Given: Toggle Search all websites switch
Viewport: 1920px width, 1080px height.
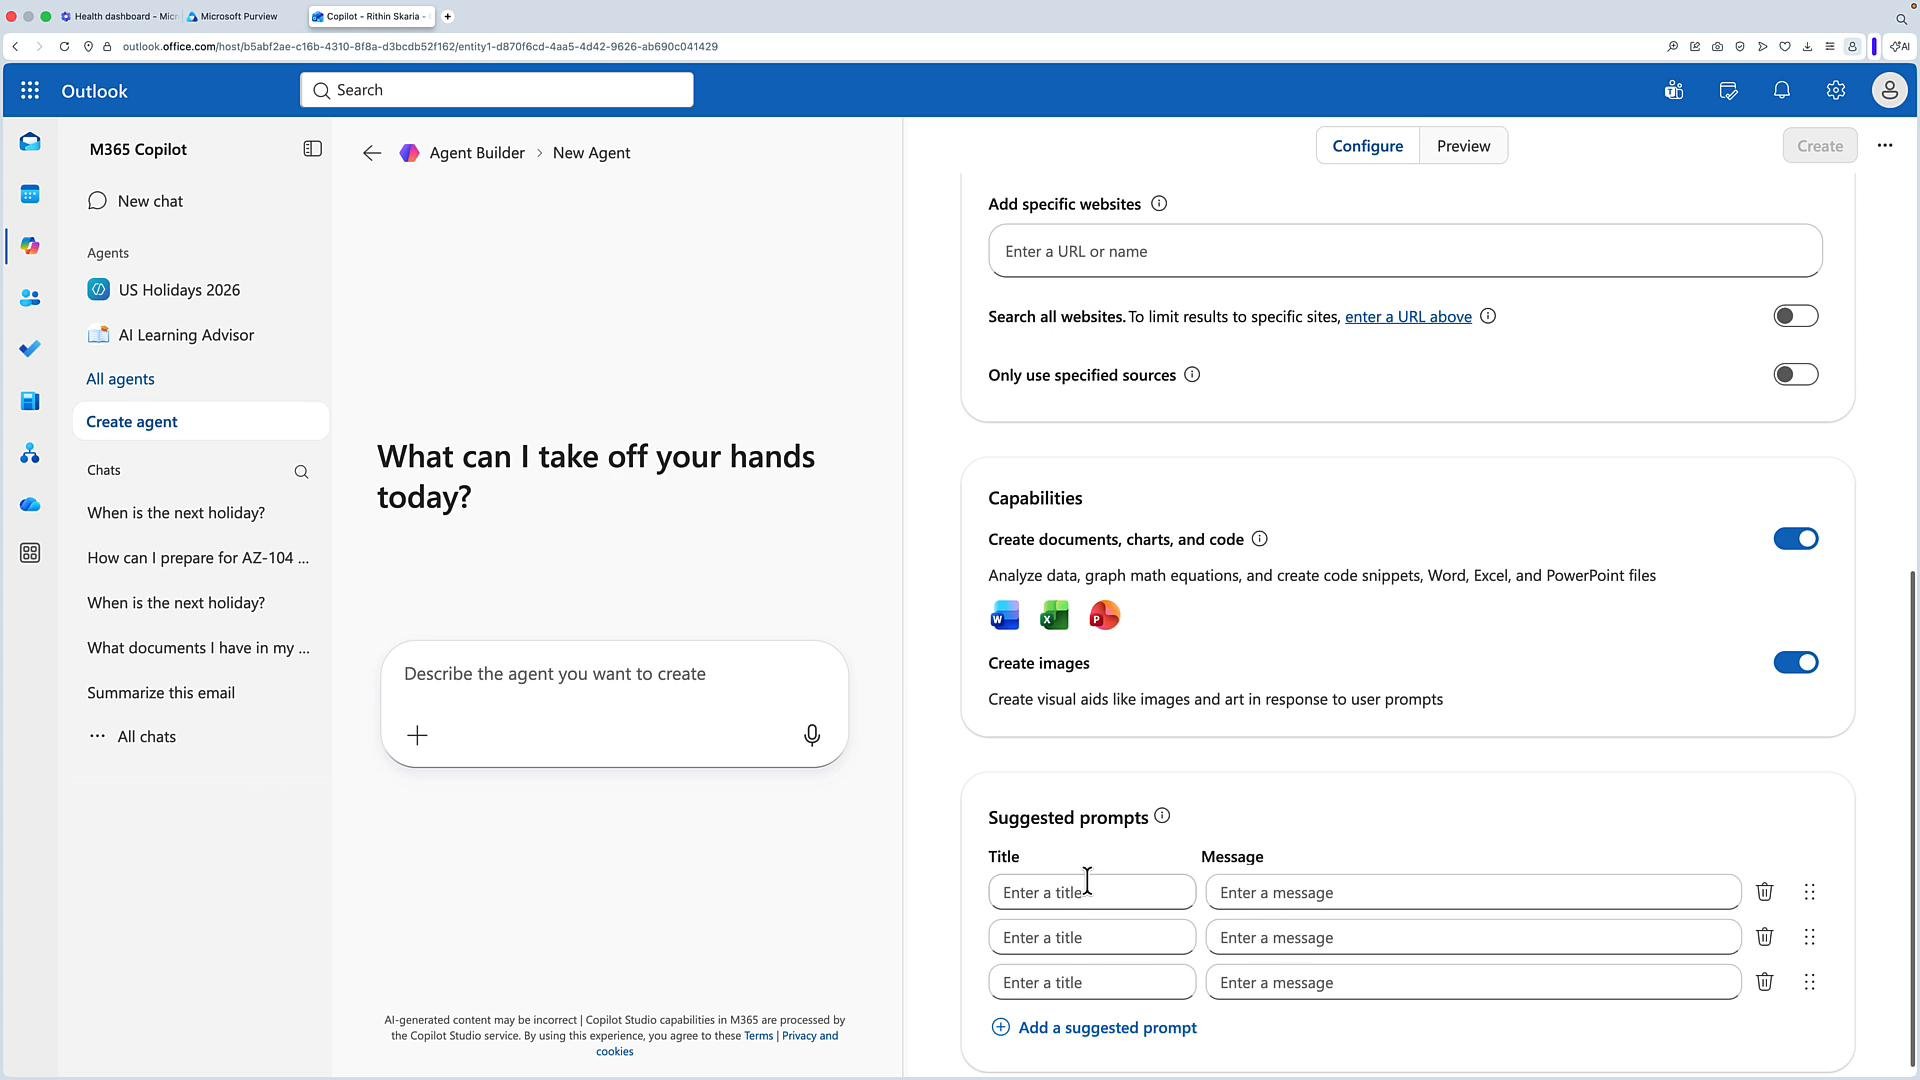Looking at the screenshot, I should click(1796, 316).
